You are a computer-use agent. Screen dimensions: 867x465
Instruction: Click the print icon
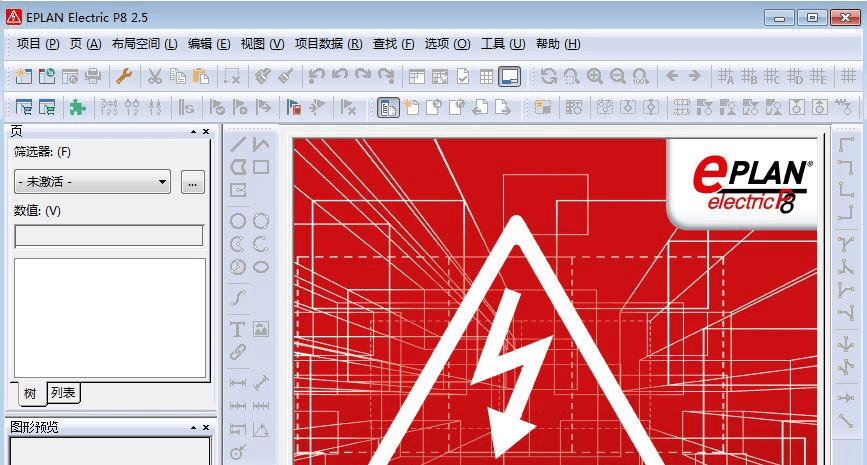pyautogui.click(x=93, y=76)
